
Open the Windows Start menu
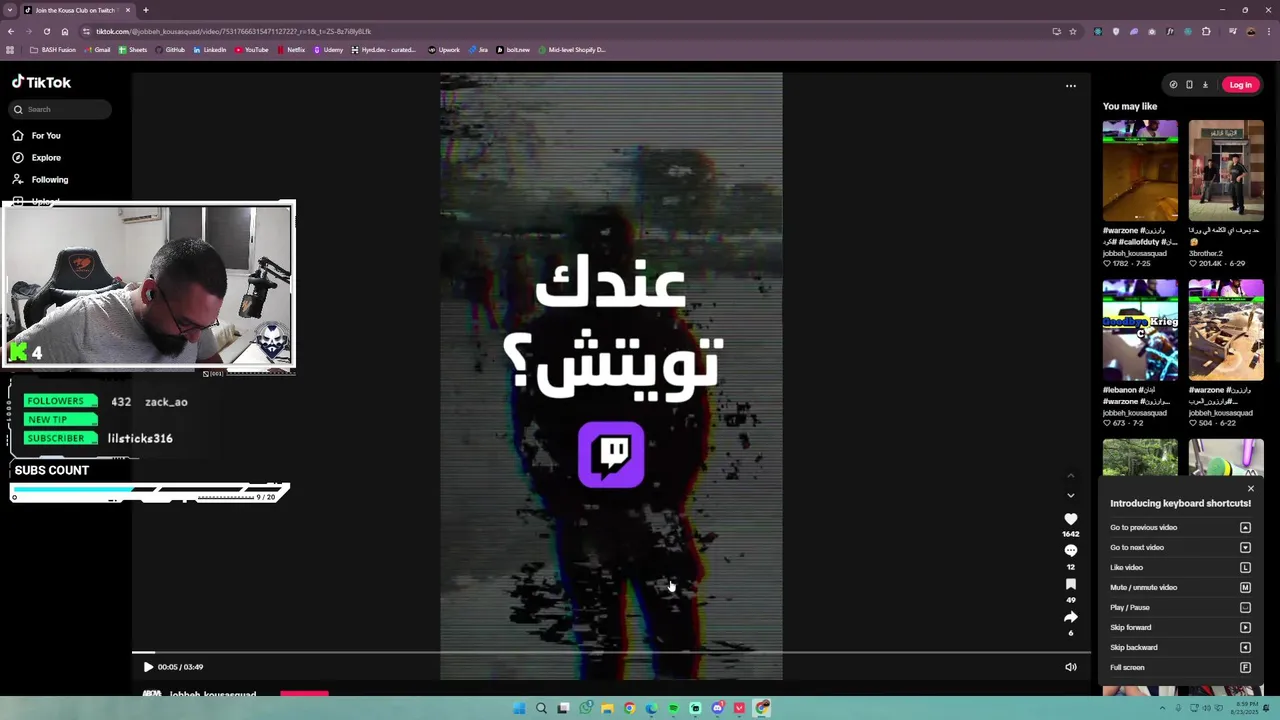pyautogui.click(x=519, y=708)
